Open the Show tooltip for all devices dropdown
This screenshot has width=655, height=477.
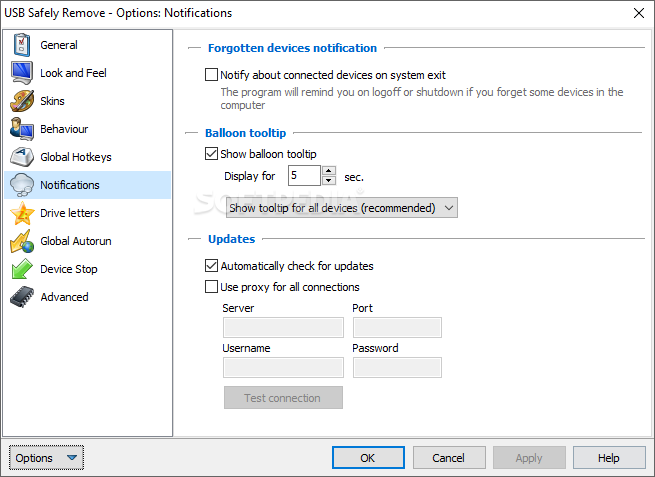click(342, 208)
